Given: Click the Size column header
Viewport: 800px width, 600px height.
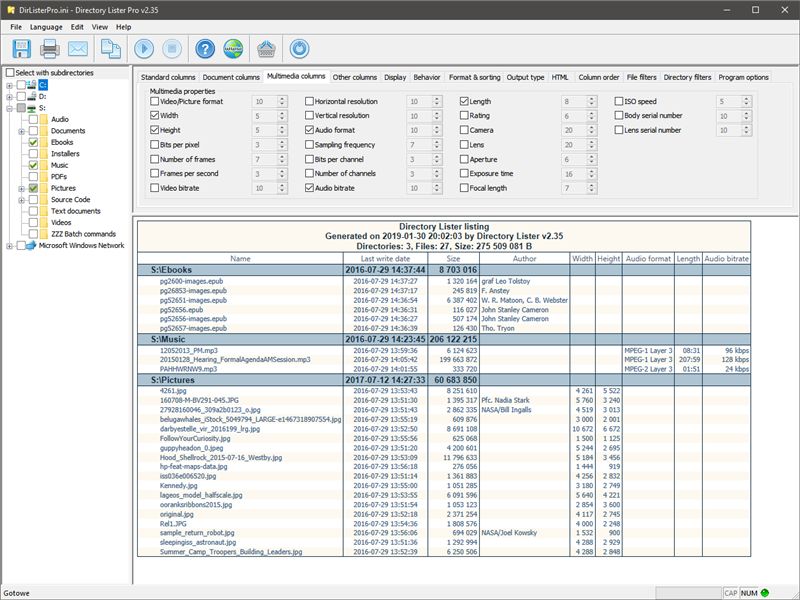Looking at the screenshot, I should coord(453,259).
